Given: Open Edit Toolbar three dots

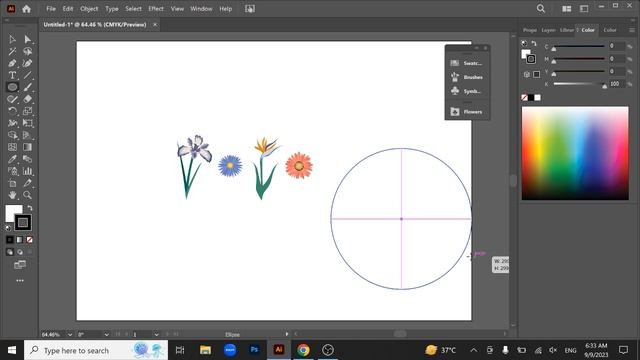Looking at the screenshot, I should coord(20,281).
